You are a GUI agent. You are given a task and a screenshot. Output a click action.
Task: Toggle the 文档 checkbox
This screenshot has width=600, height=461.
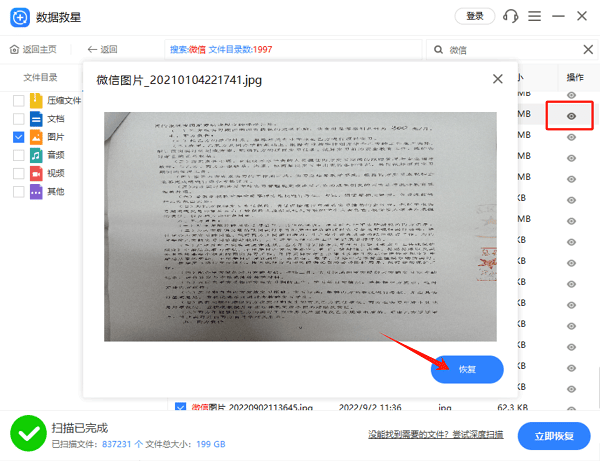(x=18, y=118)
